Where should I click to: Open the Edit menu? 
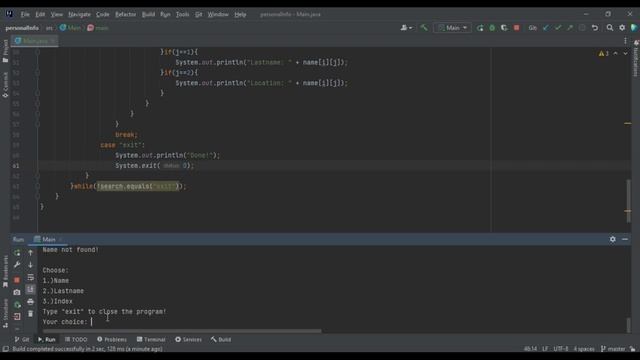40,14
